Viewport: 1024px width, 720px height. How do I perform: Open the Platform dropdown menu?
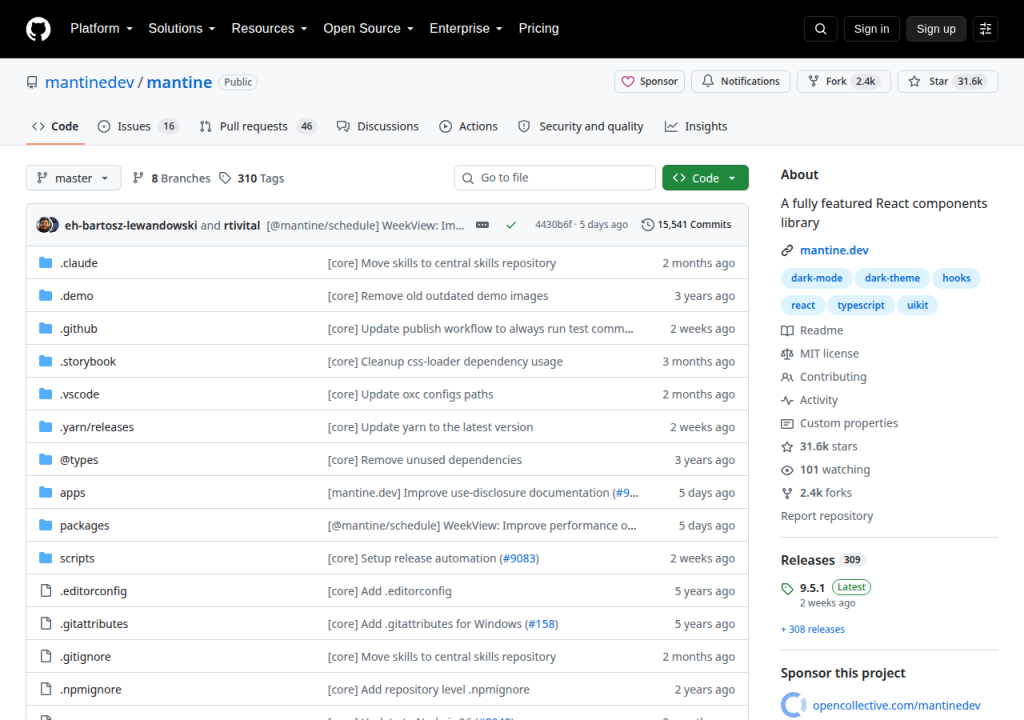click(x=101, y=29)
